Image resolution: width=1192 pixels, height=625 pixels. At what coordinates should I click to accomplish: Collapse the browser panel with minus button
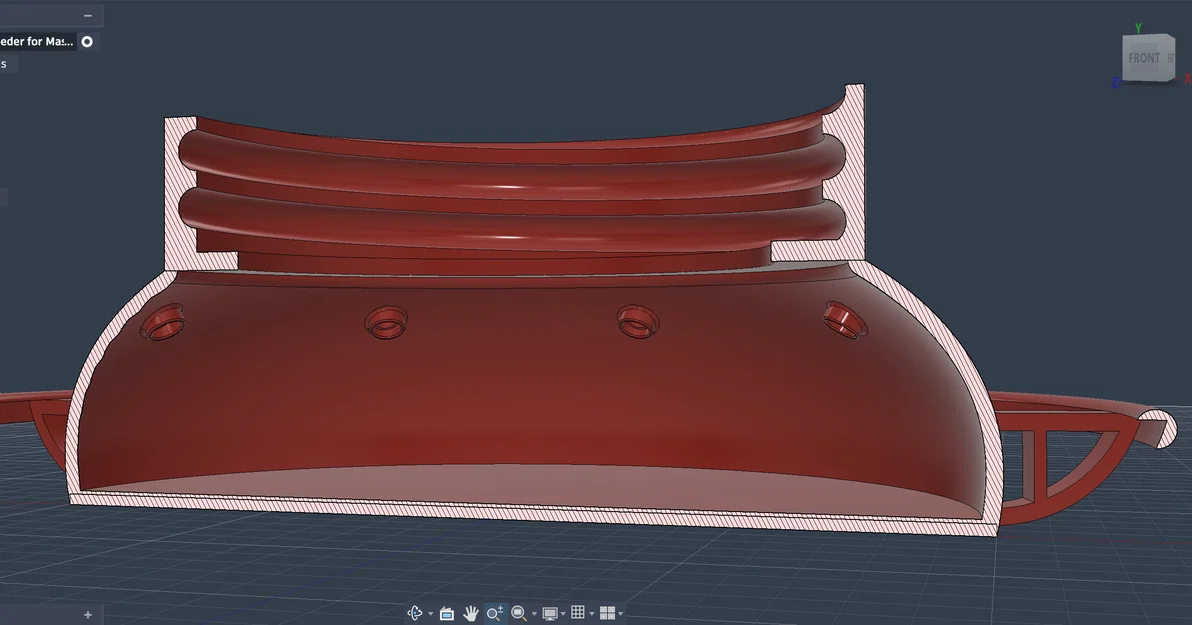pyautogui.click(x=88, y=15)
